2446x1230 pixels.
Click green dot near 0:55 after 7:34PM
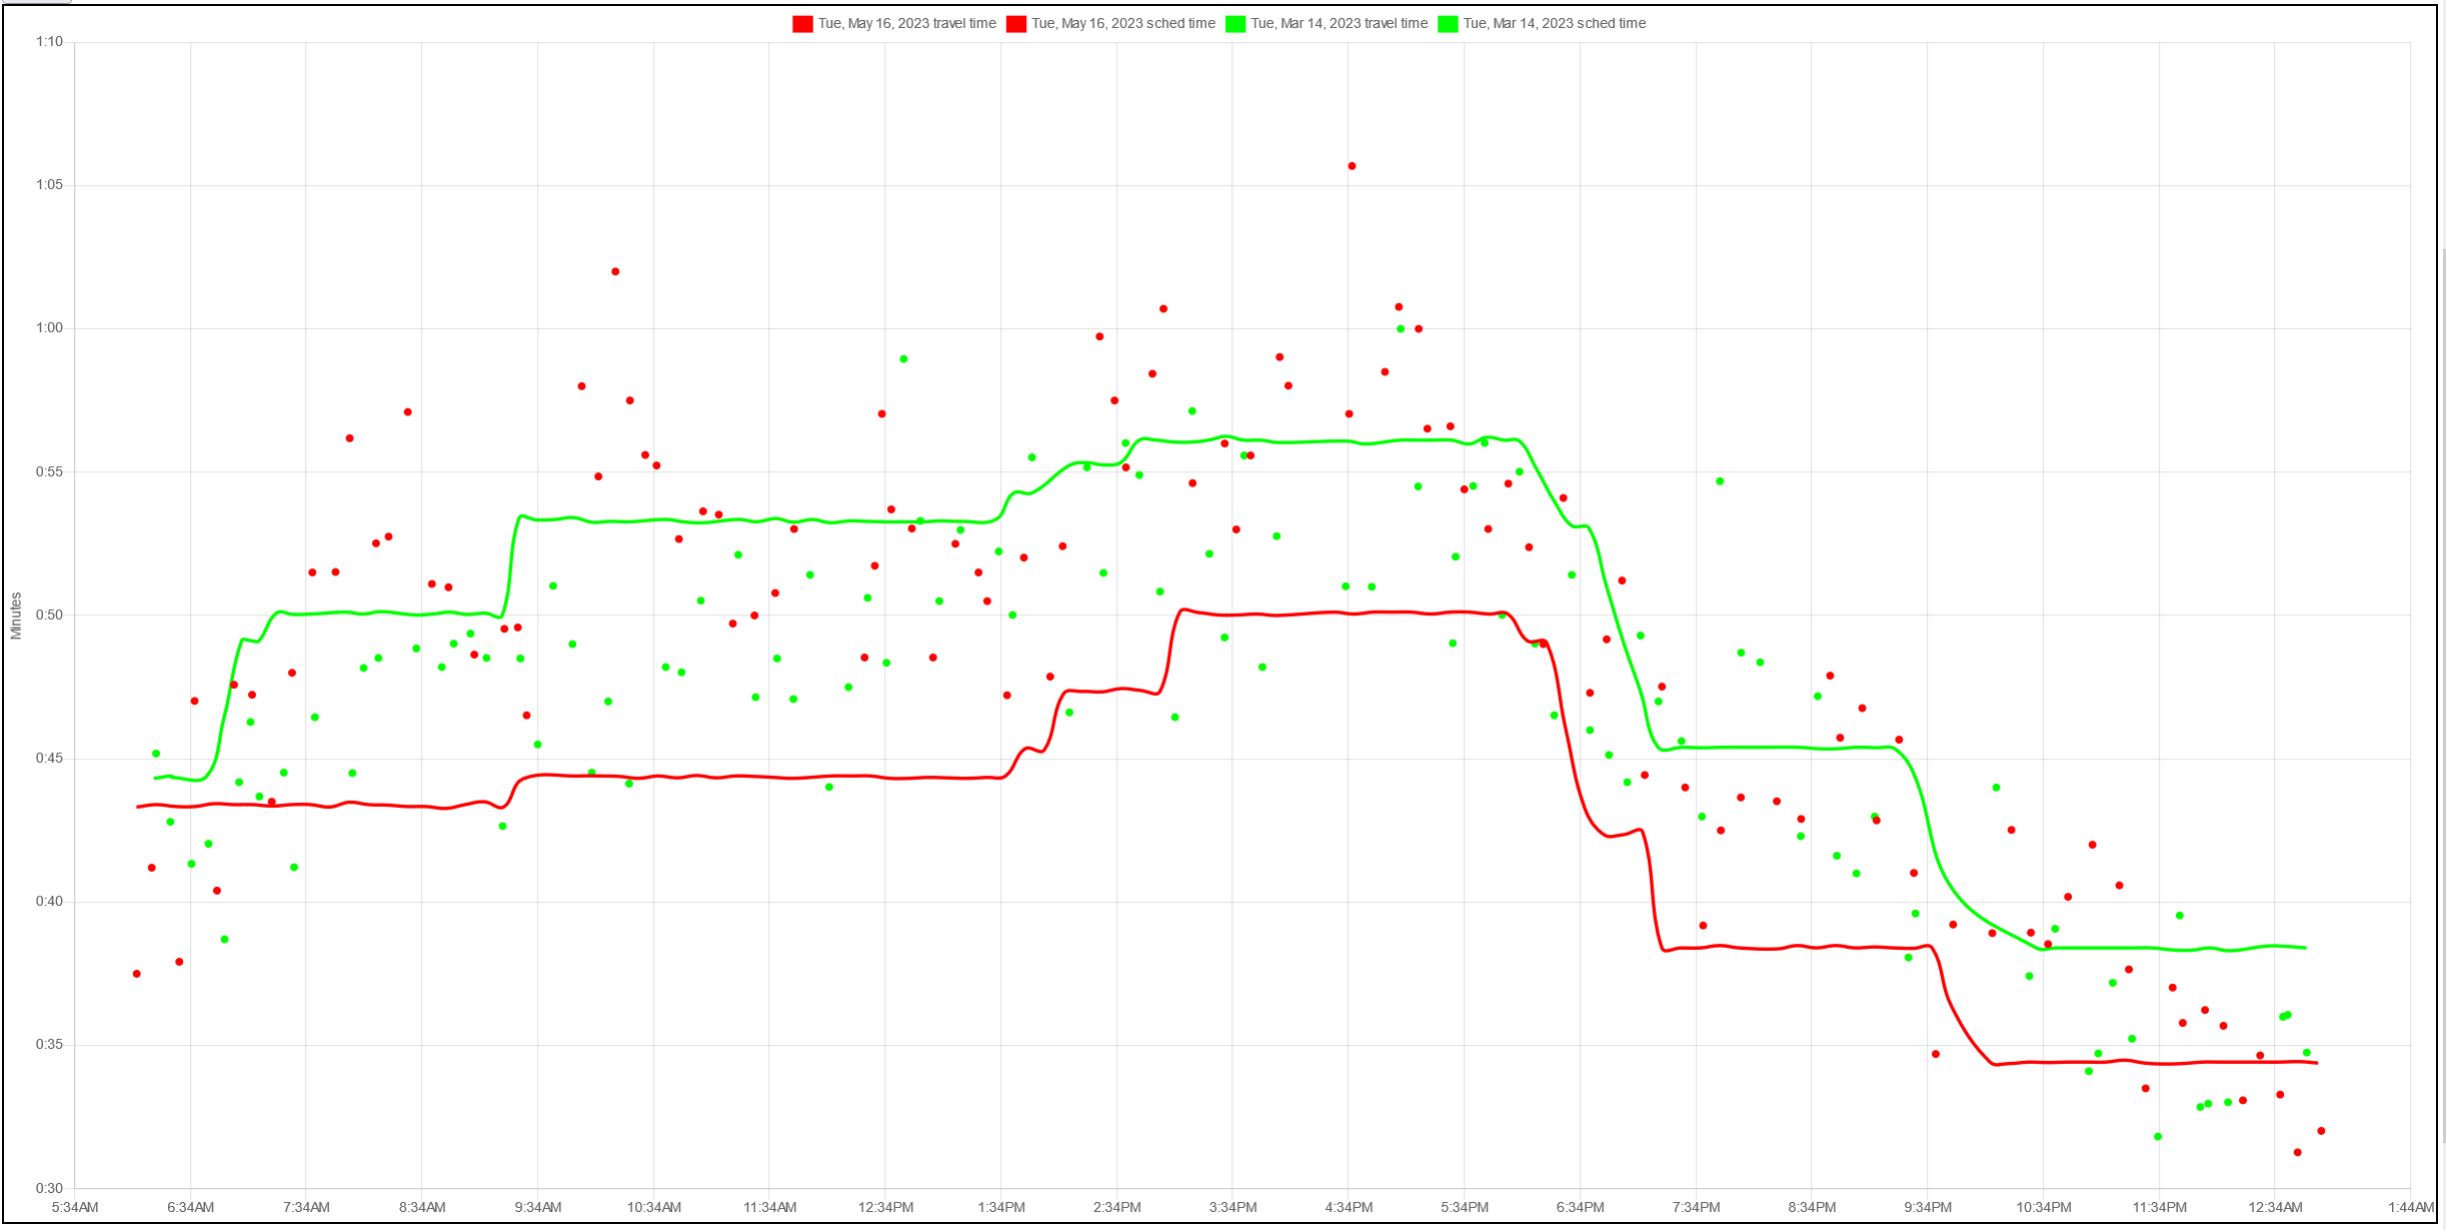pyautogui.click(x=1720, y=482)
